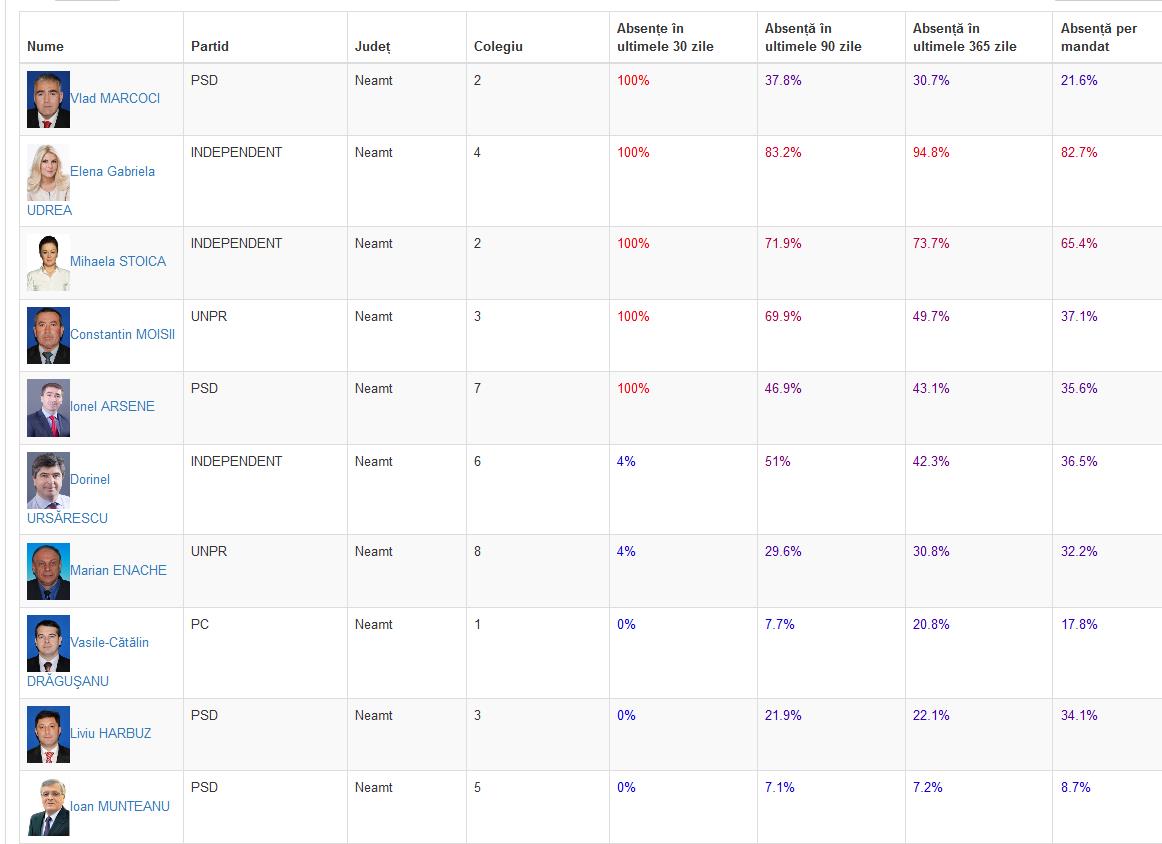Sort table by Partid column header
This screenshot has height=844, width=1162.
(x=210, y=46)
